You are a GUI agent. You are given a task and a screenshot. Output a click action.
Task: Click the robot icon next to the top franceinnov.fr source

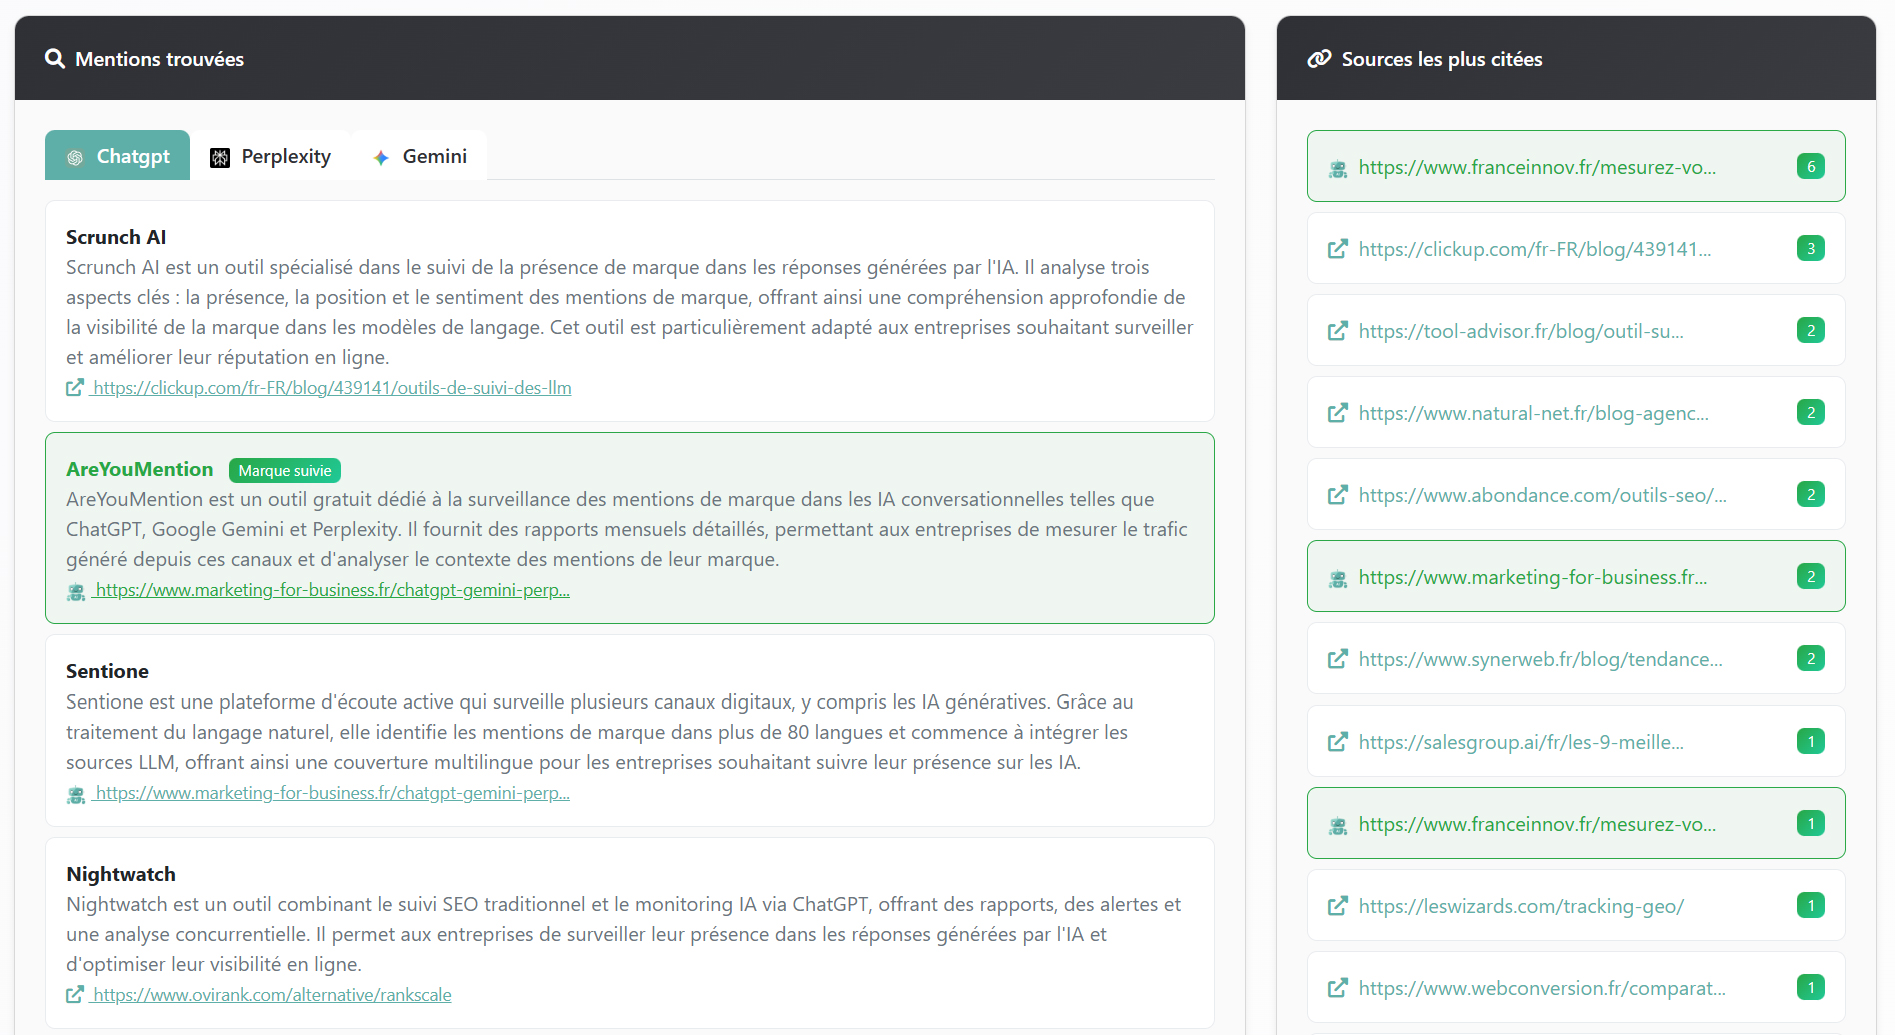tap(1337, 167)
